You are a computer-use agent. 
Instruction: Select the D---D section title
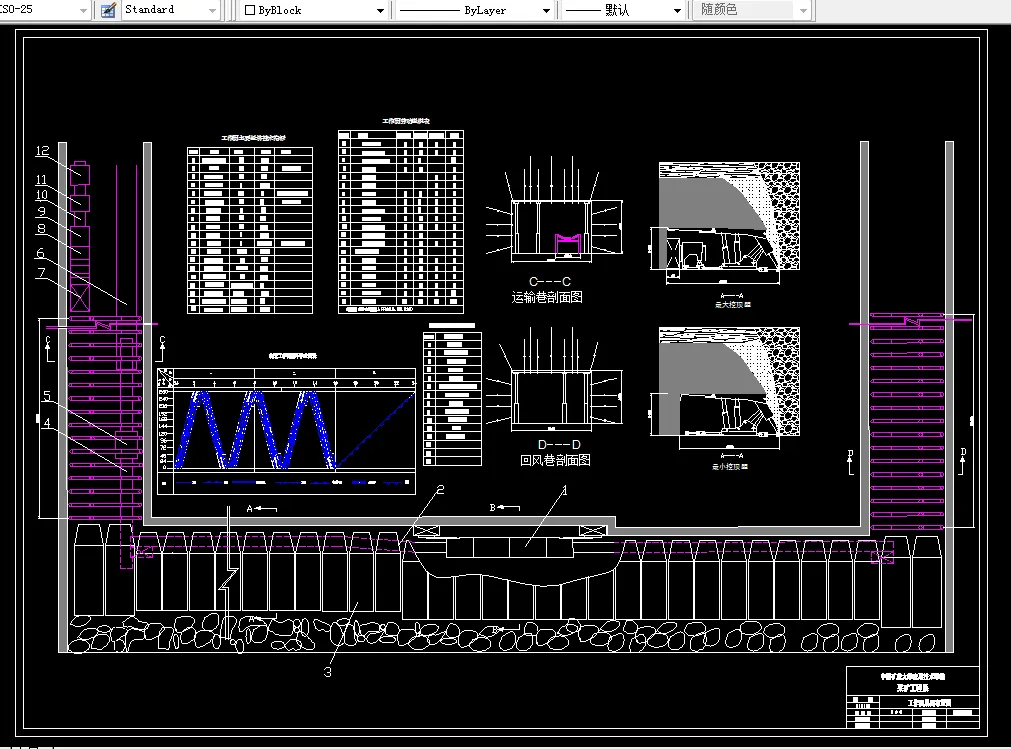(559, 445)
